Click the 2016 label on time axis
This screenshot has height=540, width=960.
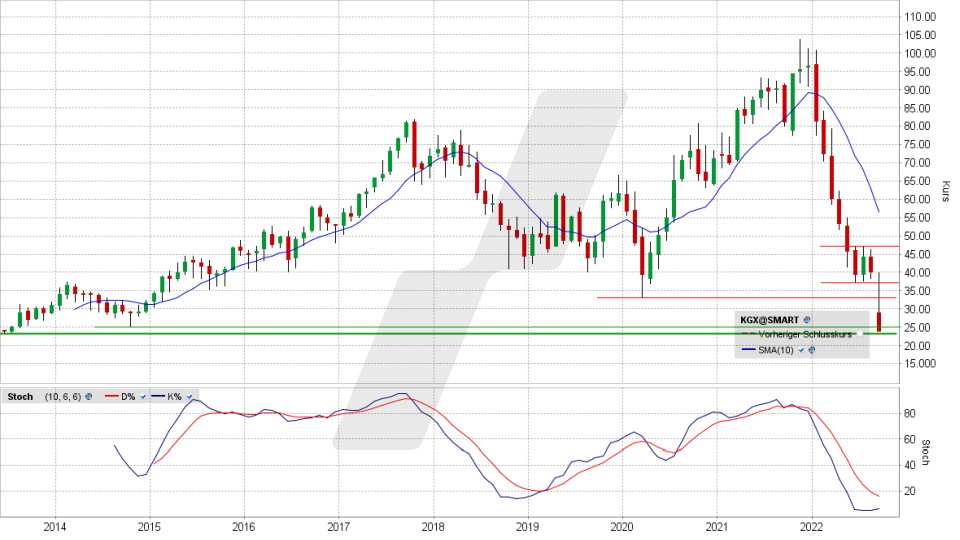tap(244, 527)
